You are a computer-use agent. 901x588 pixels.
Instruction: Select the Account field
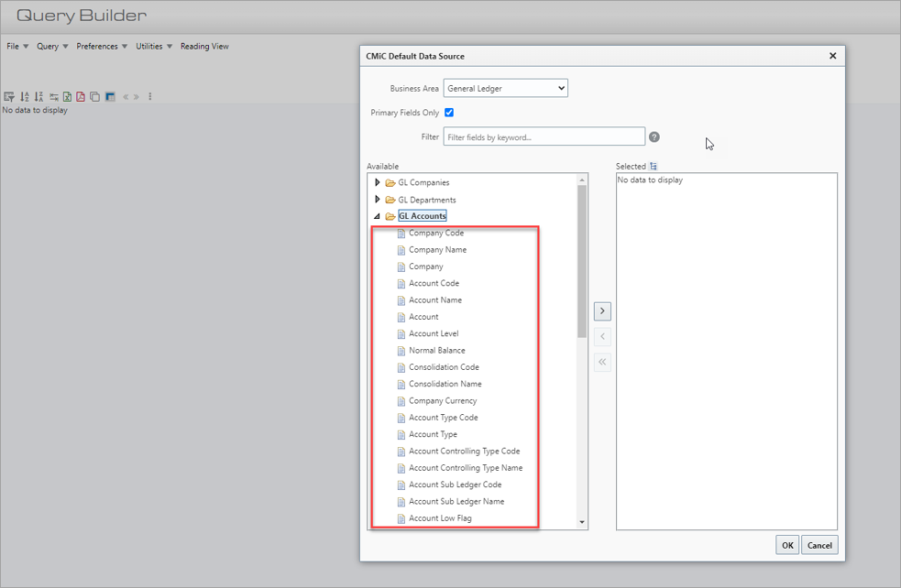click(423, 317)
